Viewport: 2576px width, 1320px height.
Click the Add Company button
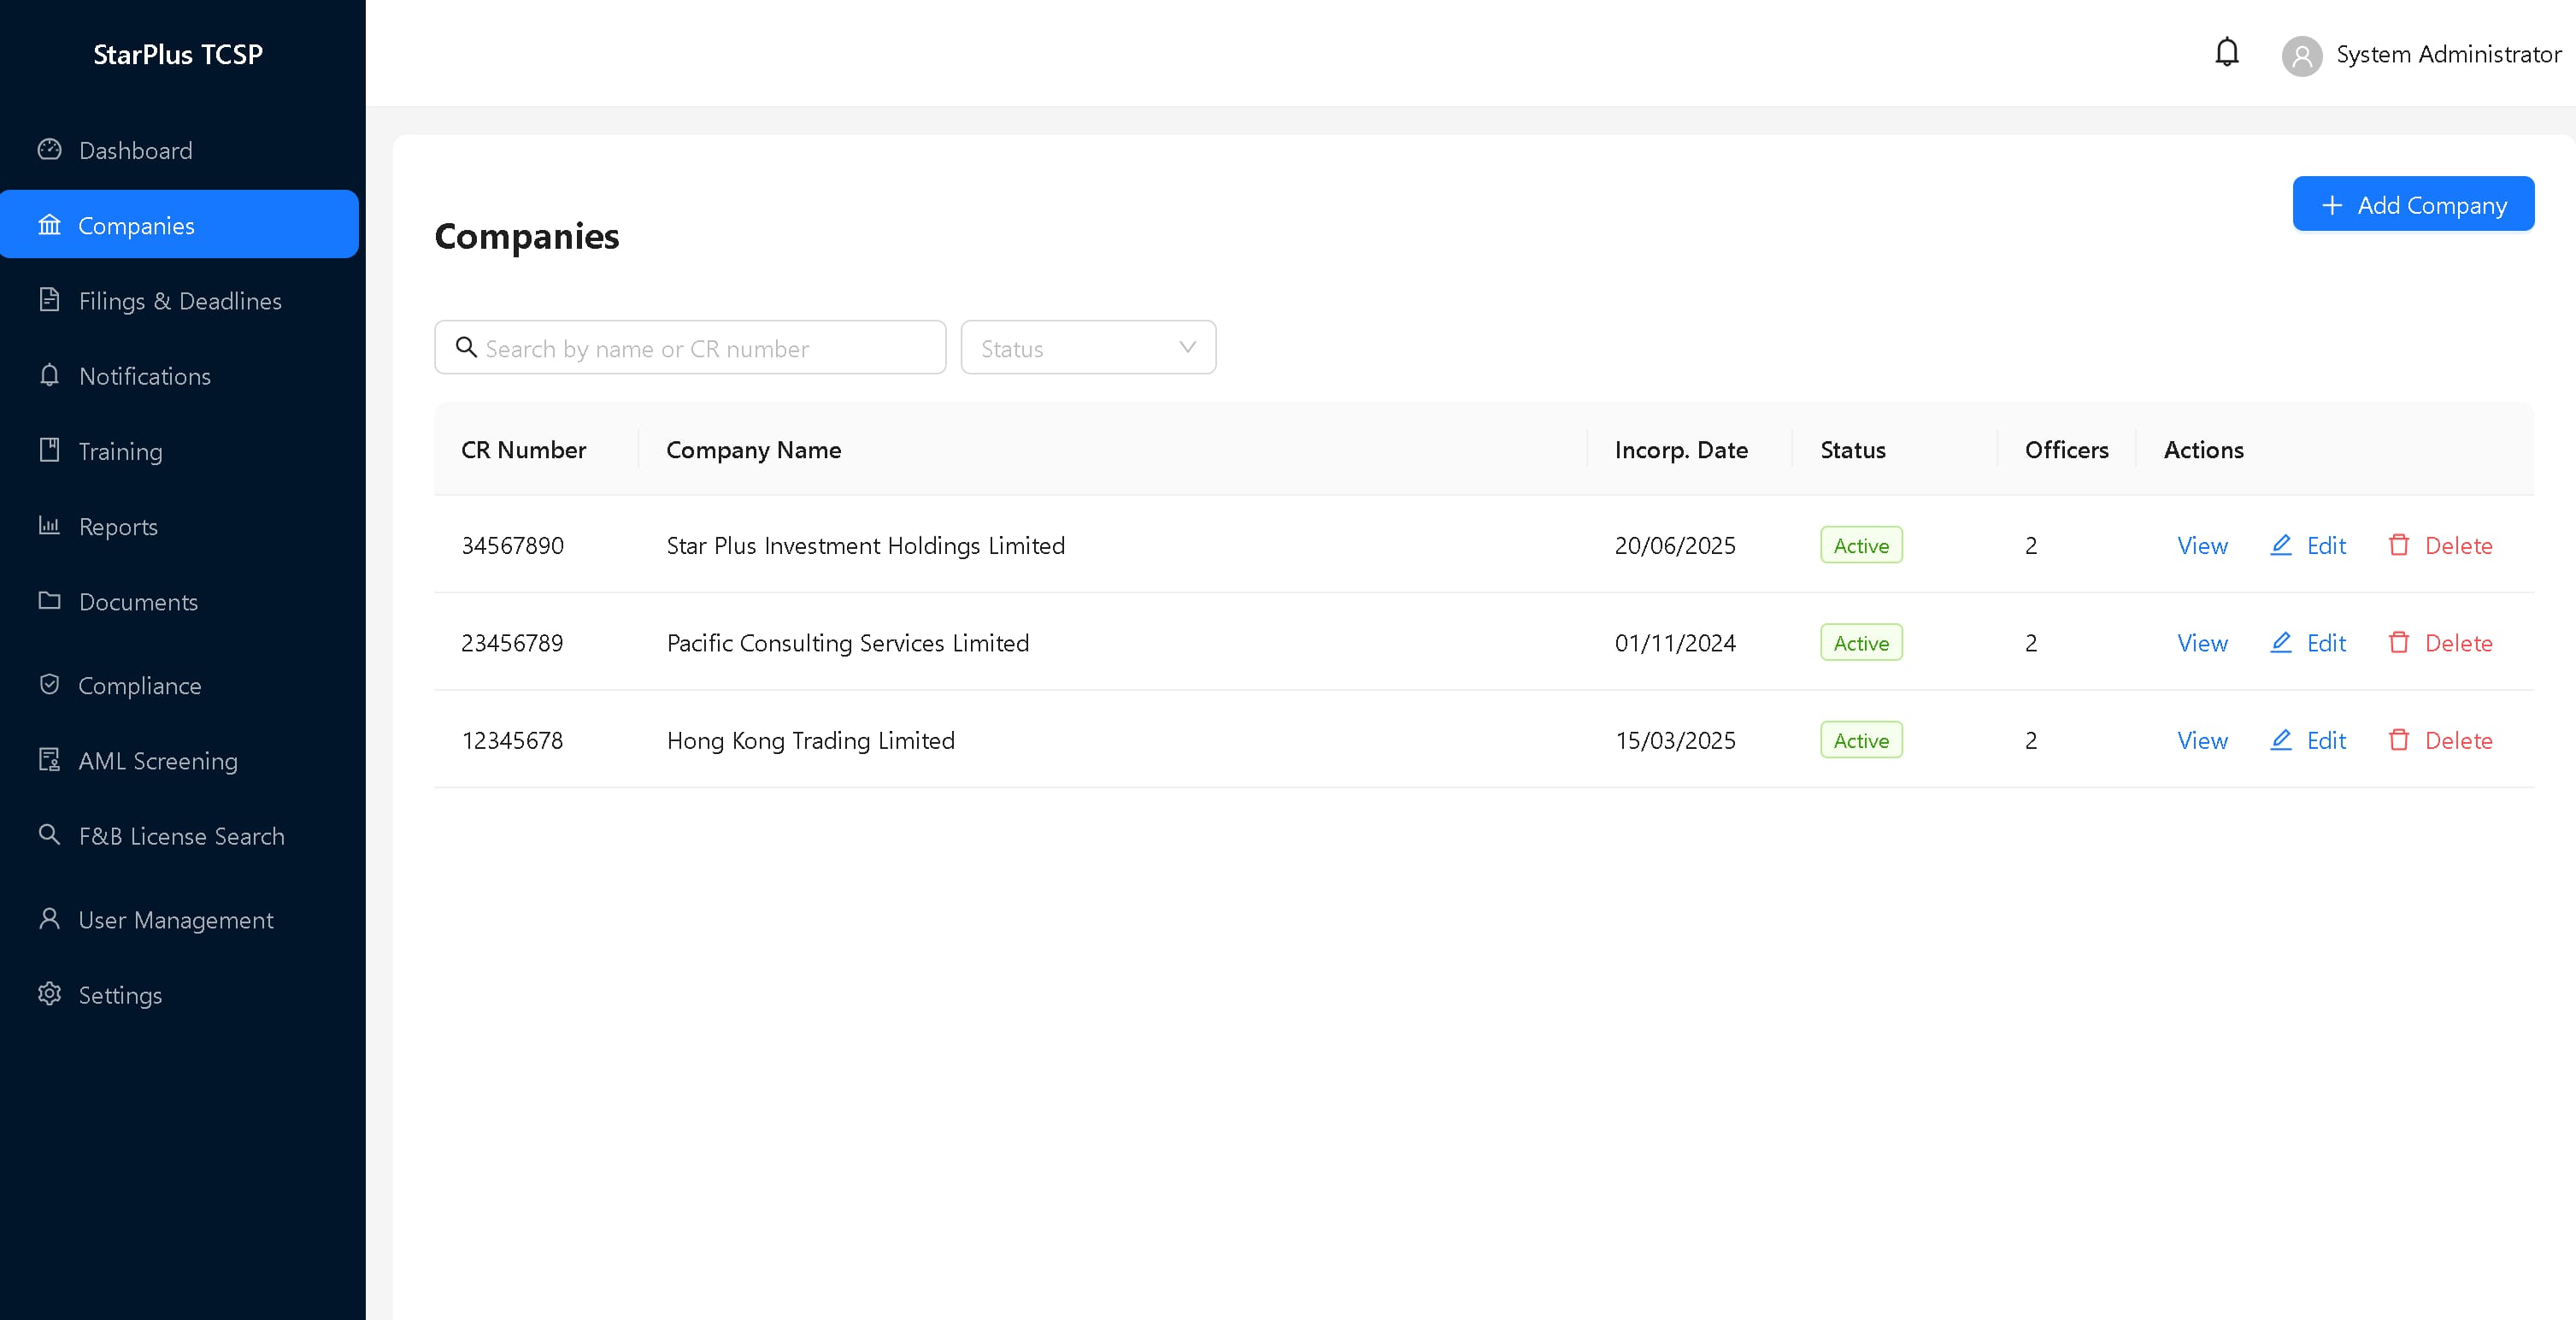coord(2413,204)
